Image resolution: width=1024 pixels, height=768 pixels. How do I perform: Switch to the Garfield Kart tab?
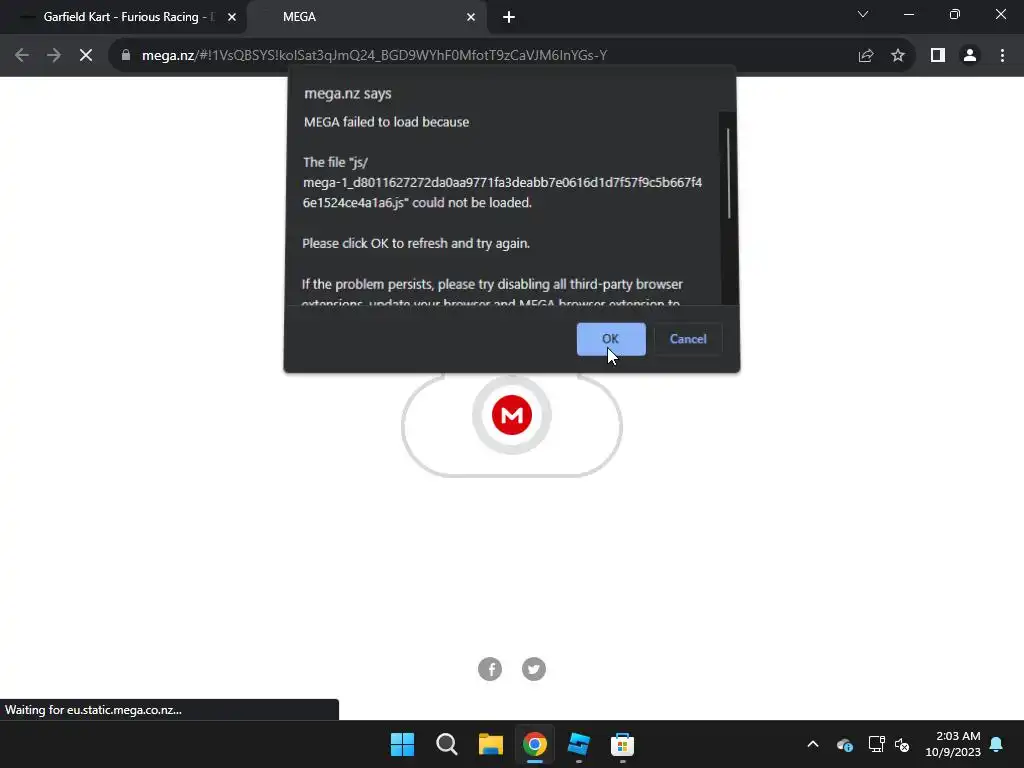tap(122, 17)
